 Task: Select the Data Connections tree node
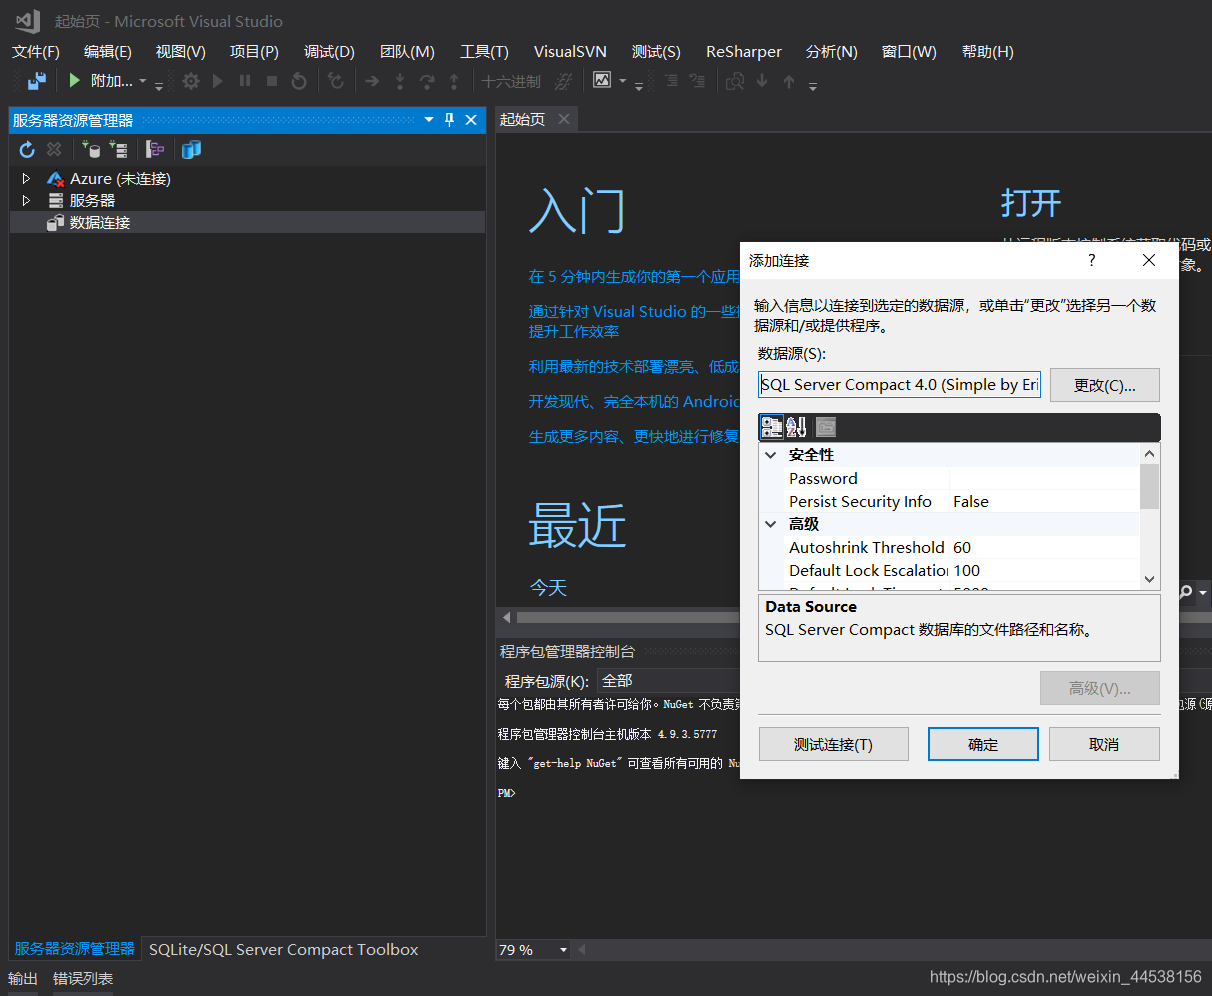click(100, 222)
